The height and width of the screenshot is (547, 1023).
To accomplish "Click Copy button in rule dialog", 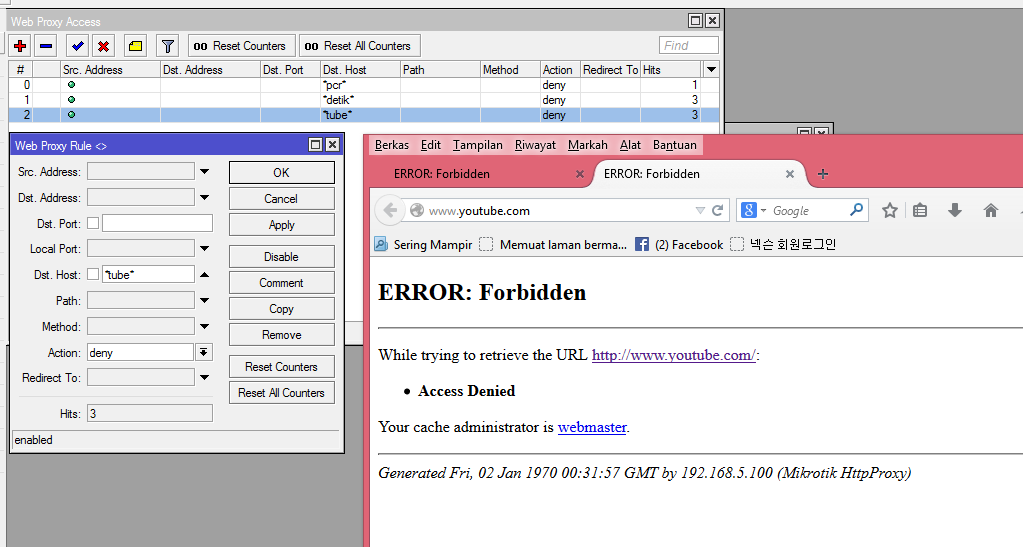I will (281, 309).
